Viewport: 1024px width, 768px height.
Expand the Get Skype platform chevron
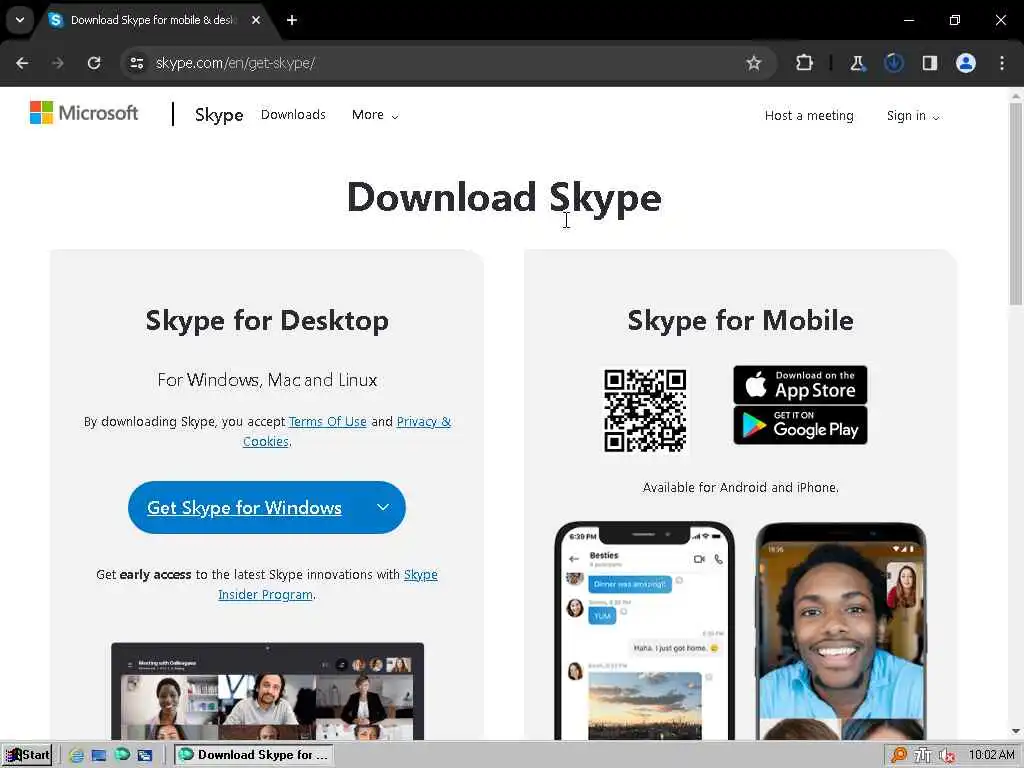(383, 507)
